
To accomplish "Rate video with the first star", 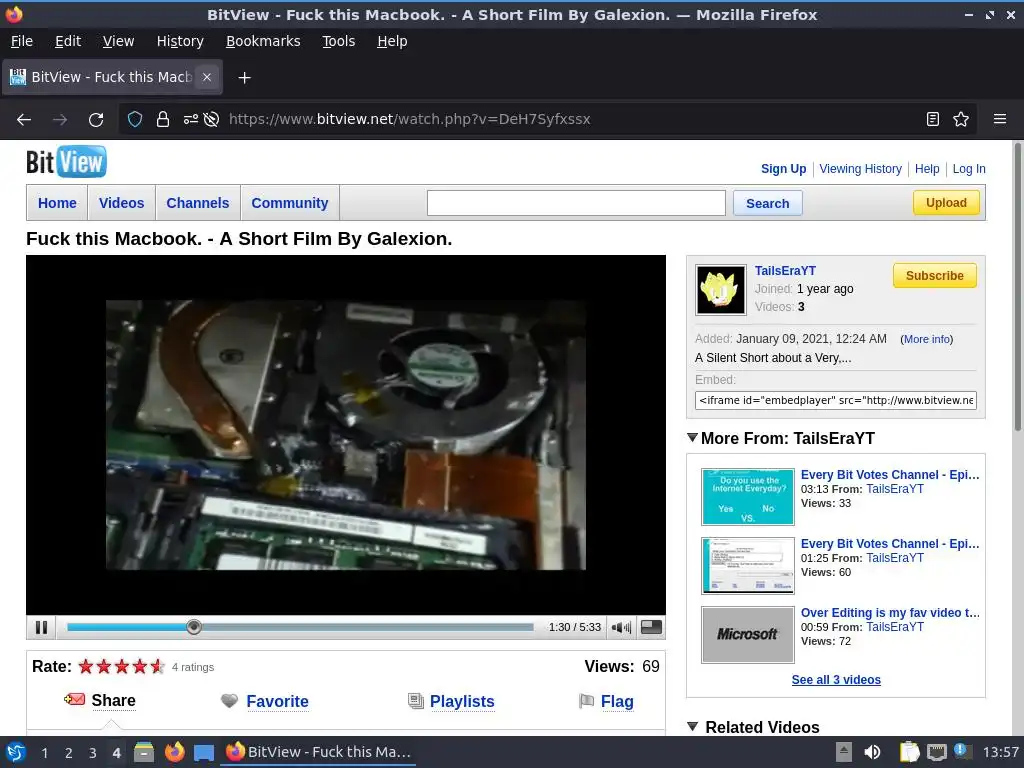I will [x=86, y=667].
